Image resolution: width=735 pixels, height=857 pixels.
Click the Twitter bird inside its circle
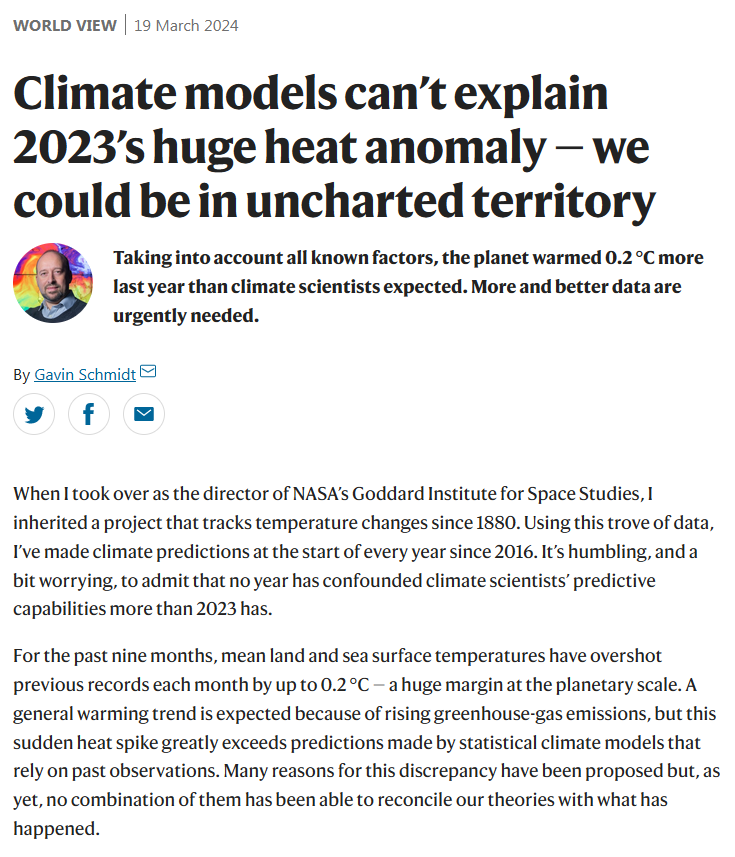[x=34, y=413]
